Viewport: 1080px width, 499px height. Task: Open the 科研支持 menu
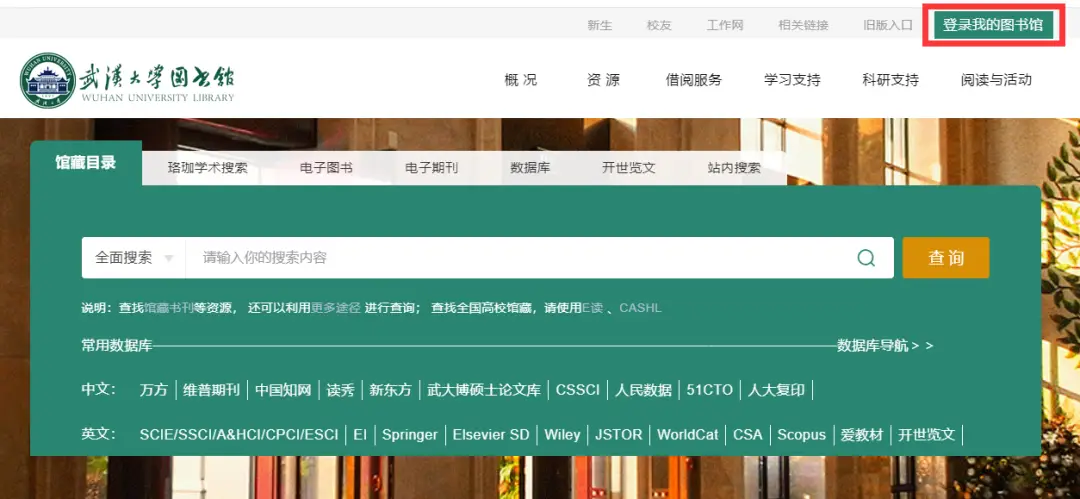(x=891, y=80)
